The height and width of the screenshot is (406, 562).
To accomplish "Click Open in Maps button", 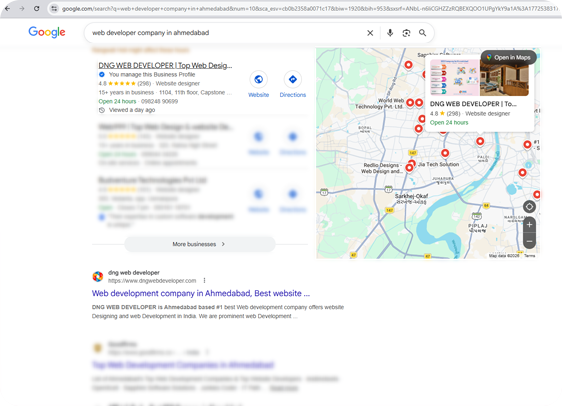I will pos(509,57).
